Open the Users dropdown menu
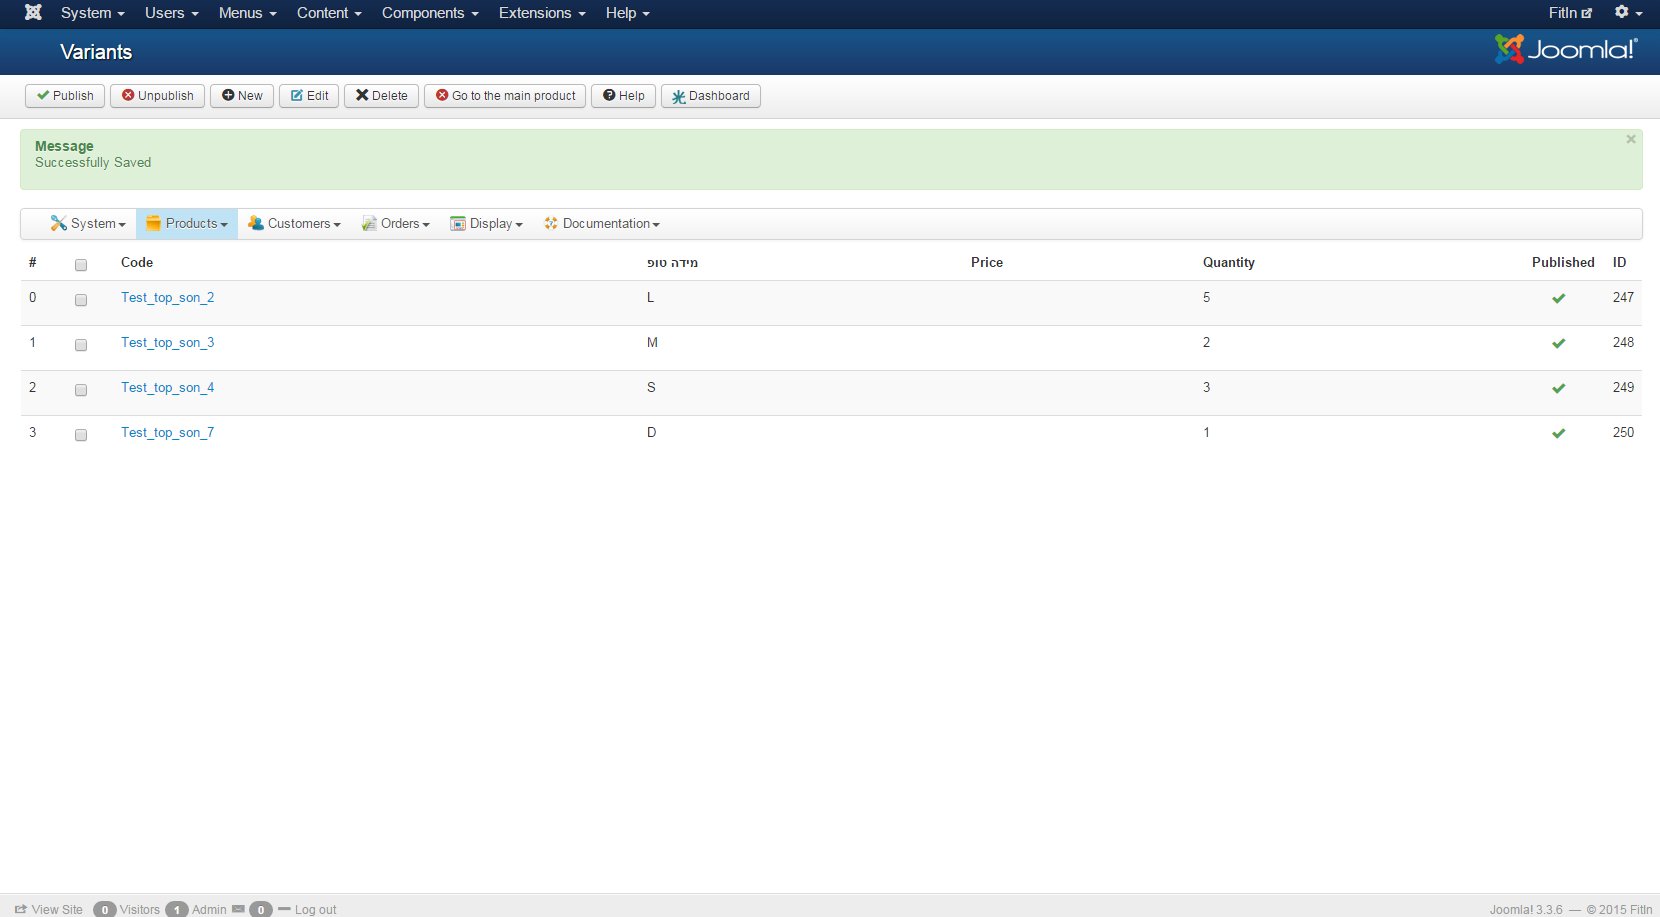Viewport: 1660px width, 917px height. click(x=171, y=13)
